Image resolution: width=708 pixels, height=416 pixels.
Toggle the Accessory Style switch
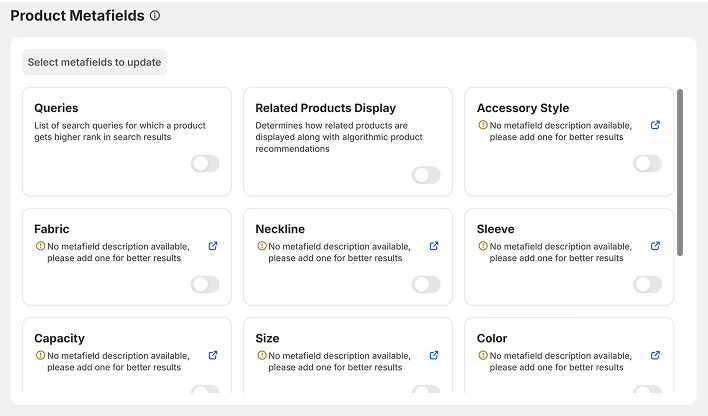click(647, 164)
